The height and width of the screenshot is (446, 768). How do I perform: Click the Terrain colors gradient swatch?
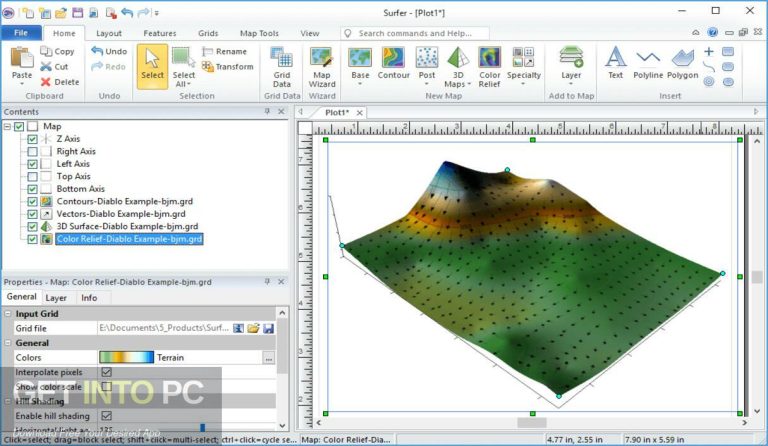(126, 357)
